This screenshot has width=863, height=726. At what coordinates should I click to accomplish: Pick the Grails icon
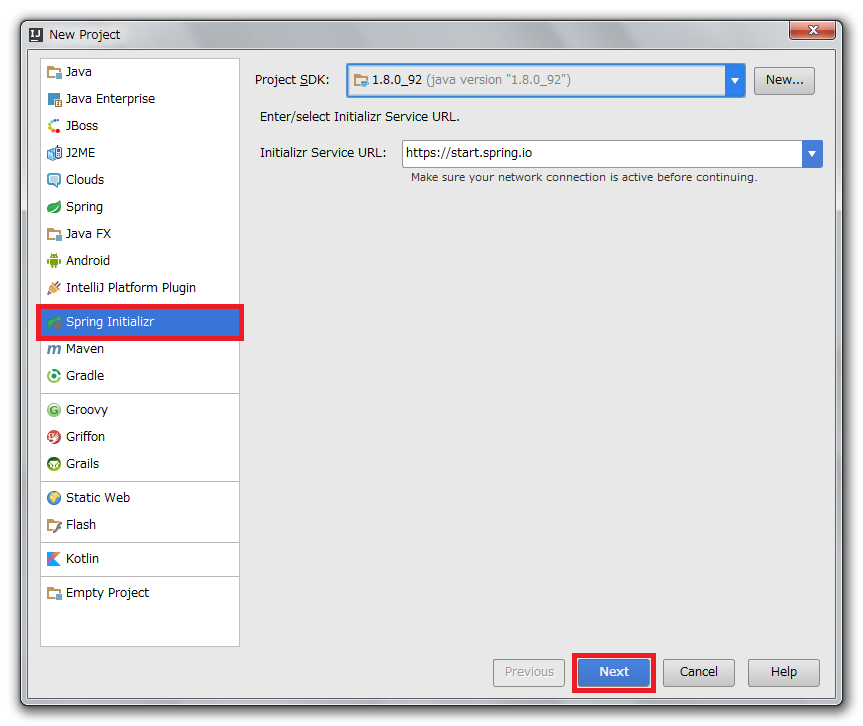coord(54,464)
